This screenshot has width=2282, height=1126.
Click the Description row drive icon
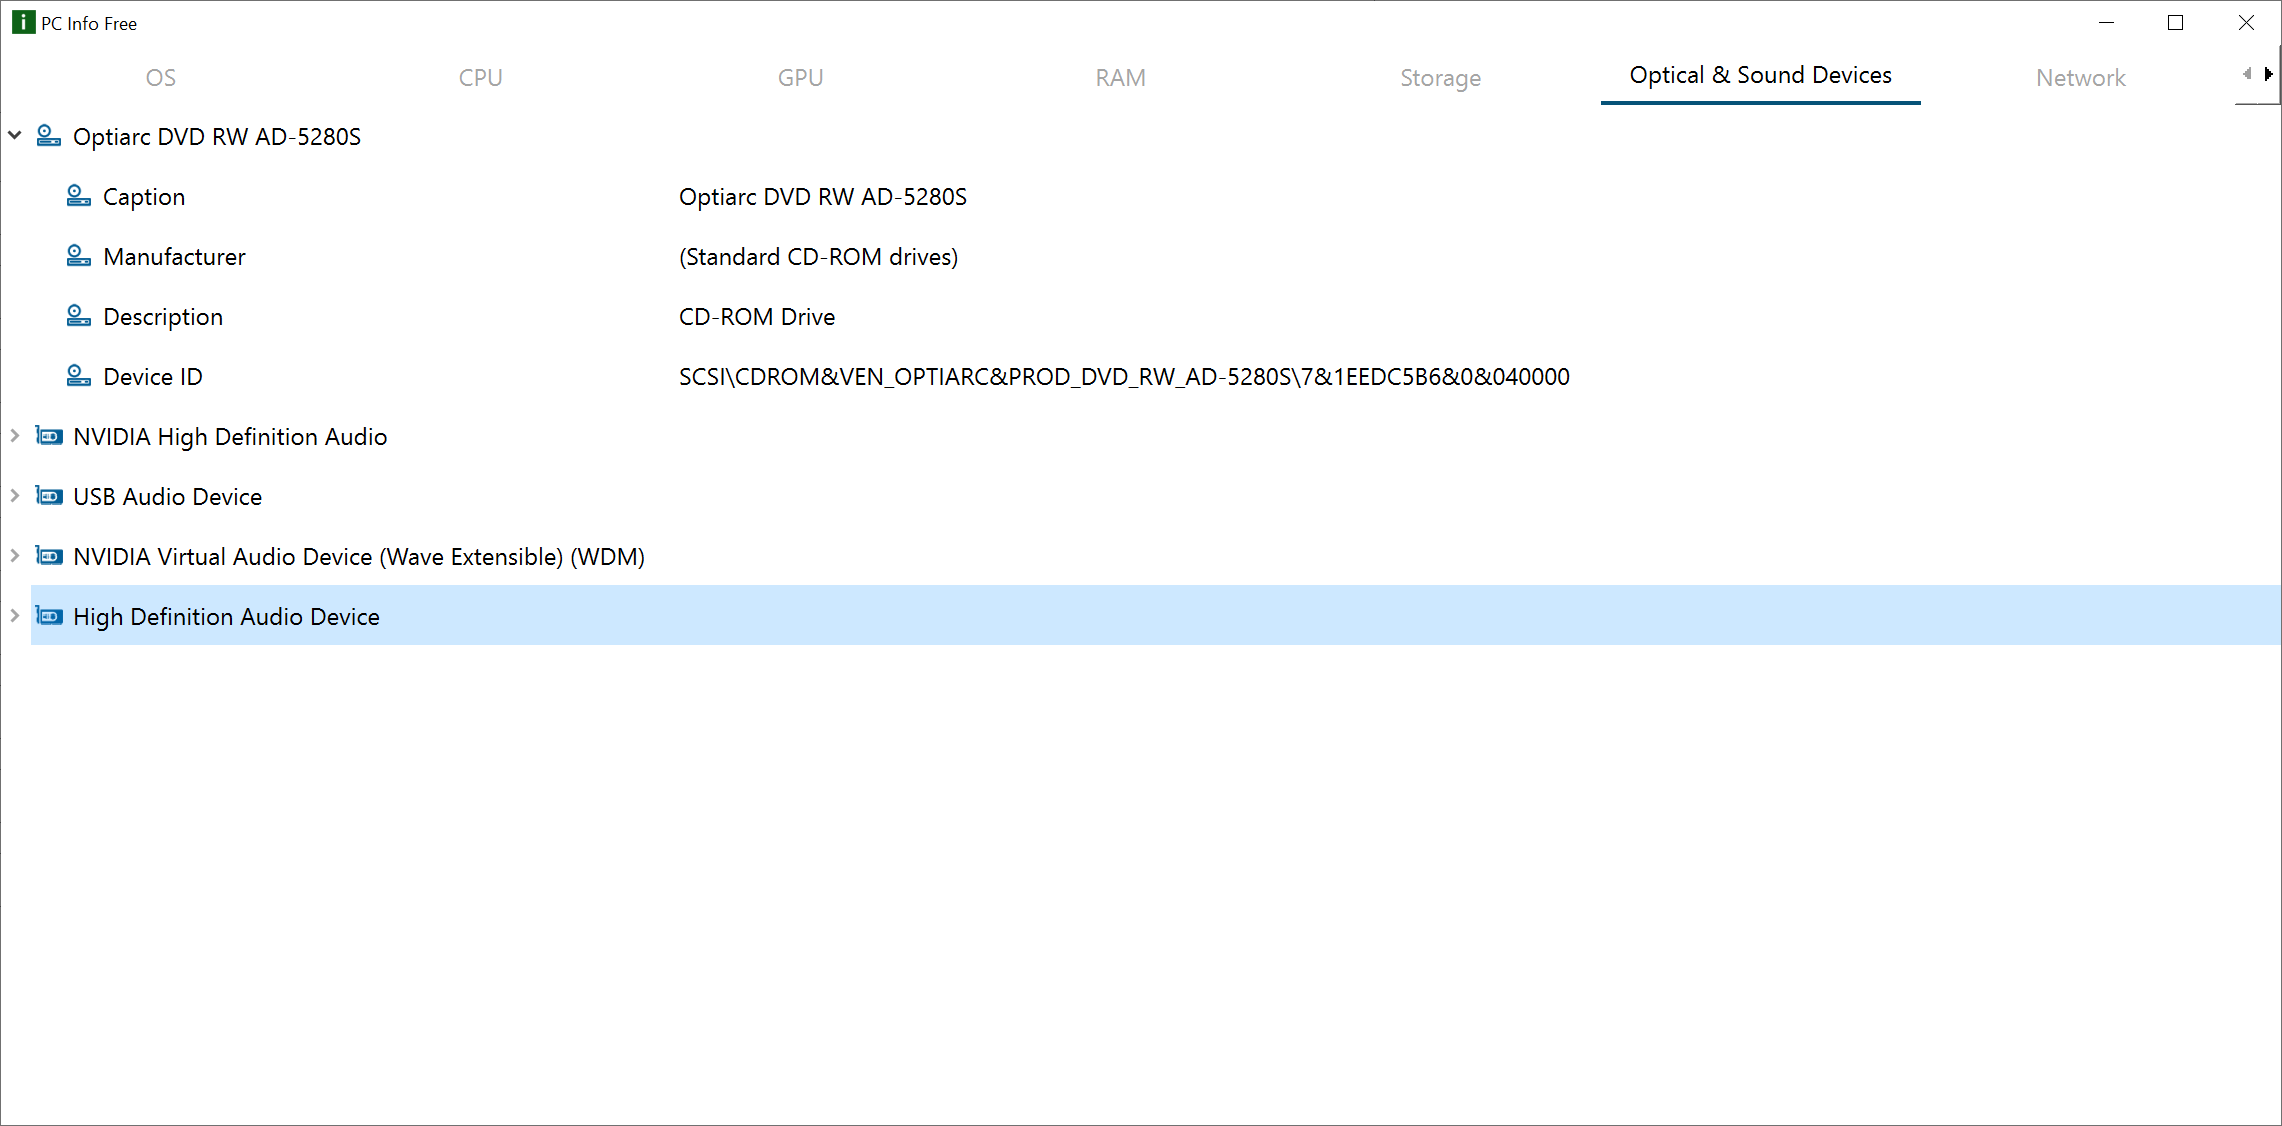(79, 316)
